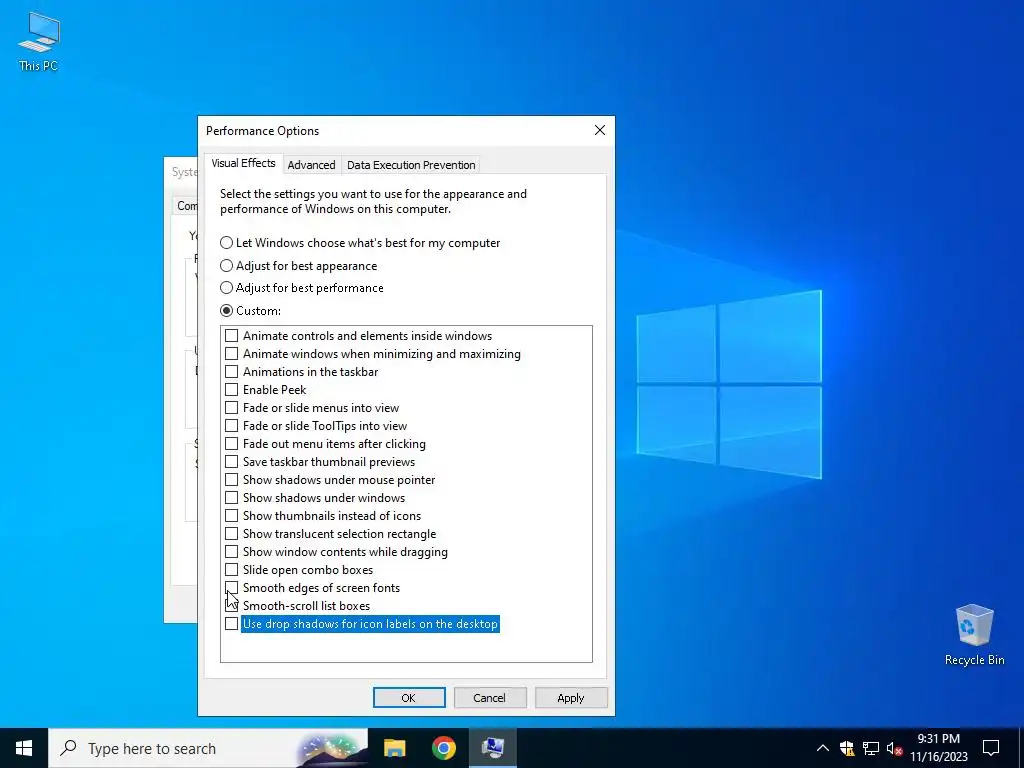Show hidden system tray icons
The width and height of the screenshot is (1024, 768).
823,748
